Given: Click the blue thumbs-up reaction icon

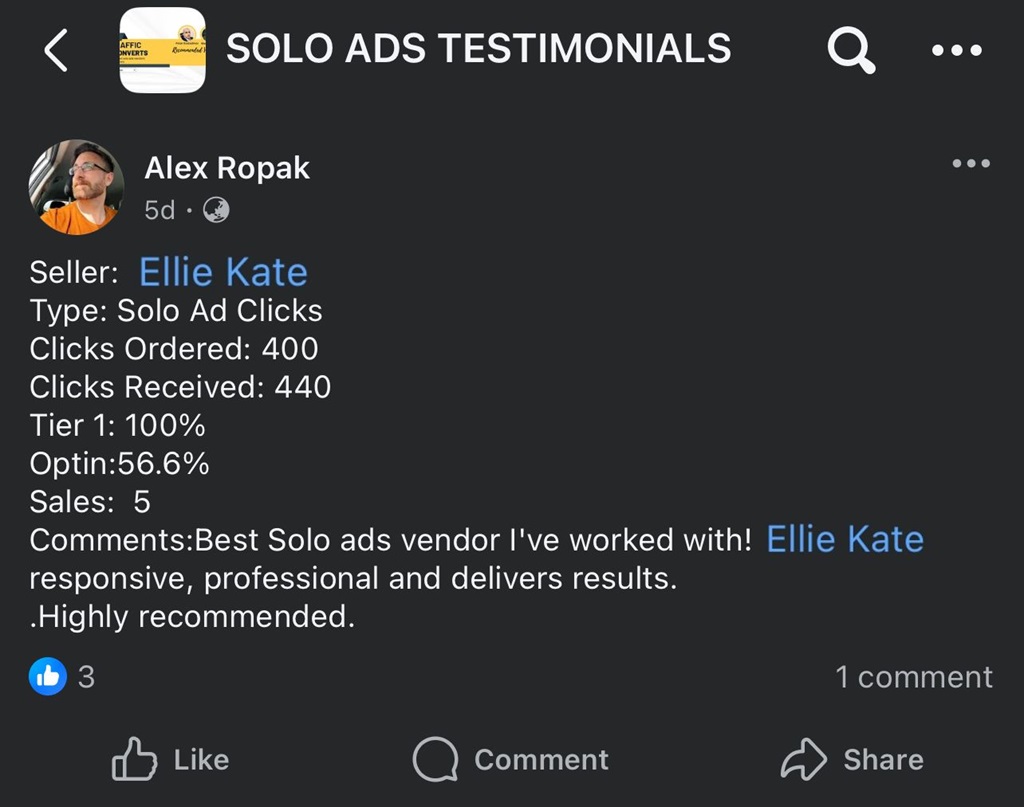Looking at the screenshot, I should 48,677.
